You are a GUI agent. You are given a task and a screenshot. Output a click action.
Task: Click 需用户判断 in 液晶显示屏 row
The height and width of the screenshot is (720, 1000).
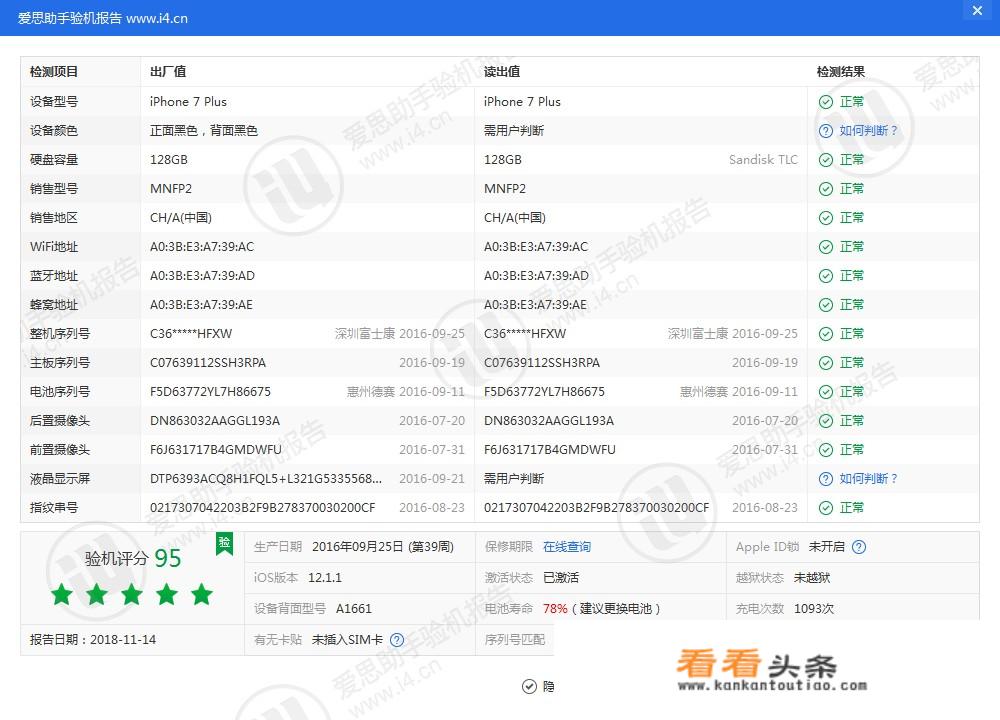click(x=513, y=479)
